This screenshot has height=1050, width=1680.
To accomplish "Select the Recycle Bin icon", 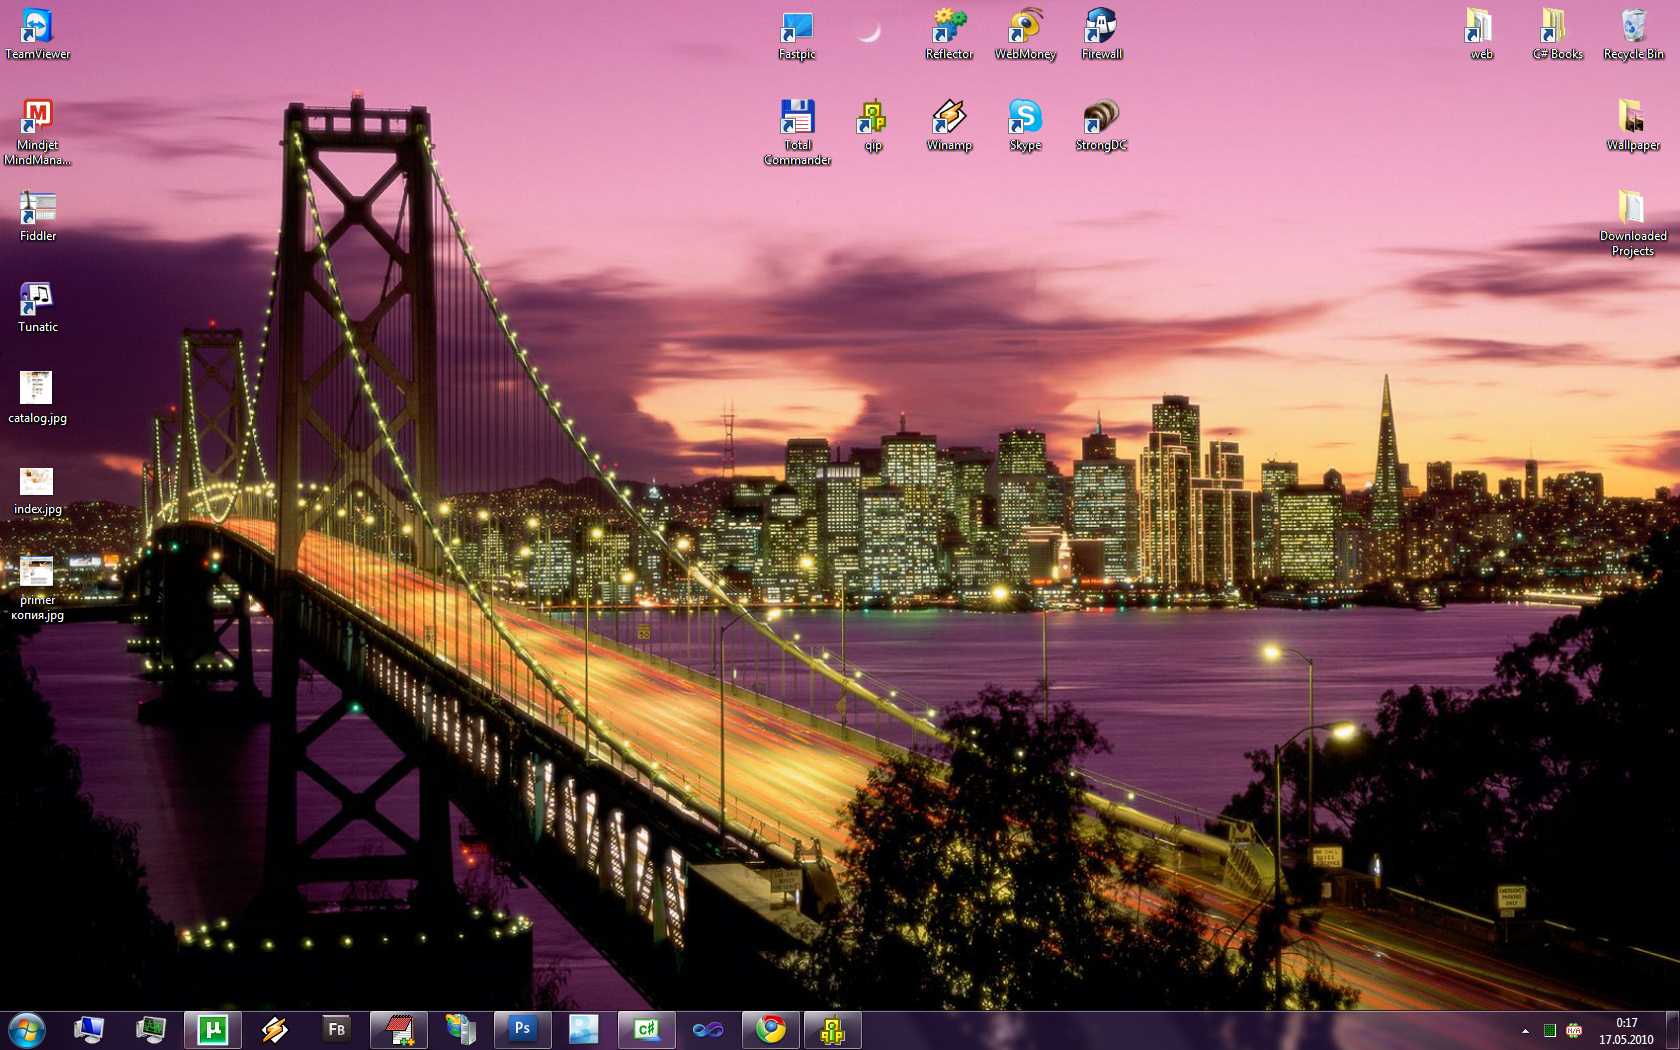I will 1633,28.
